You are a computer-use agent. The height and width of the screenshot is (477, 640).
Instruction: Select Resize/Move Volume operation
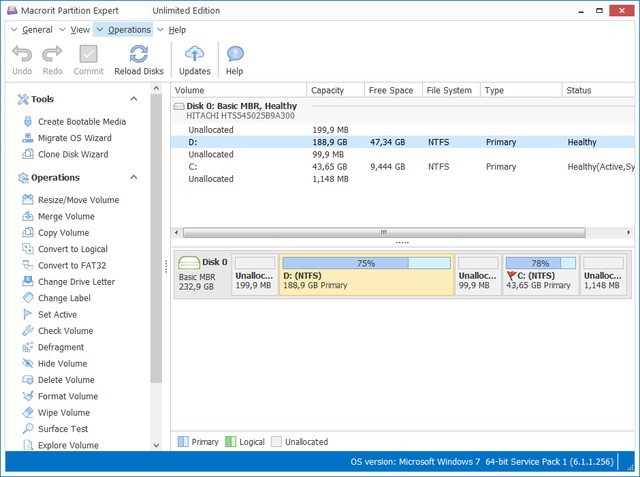coord(78,200)
